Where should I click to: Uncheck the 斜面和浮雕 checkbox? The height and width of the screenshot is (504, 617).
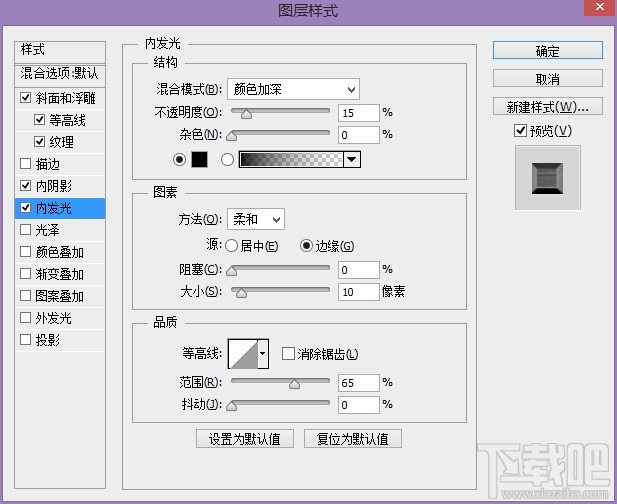tap(26, 98)
